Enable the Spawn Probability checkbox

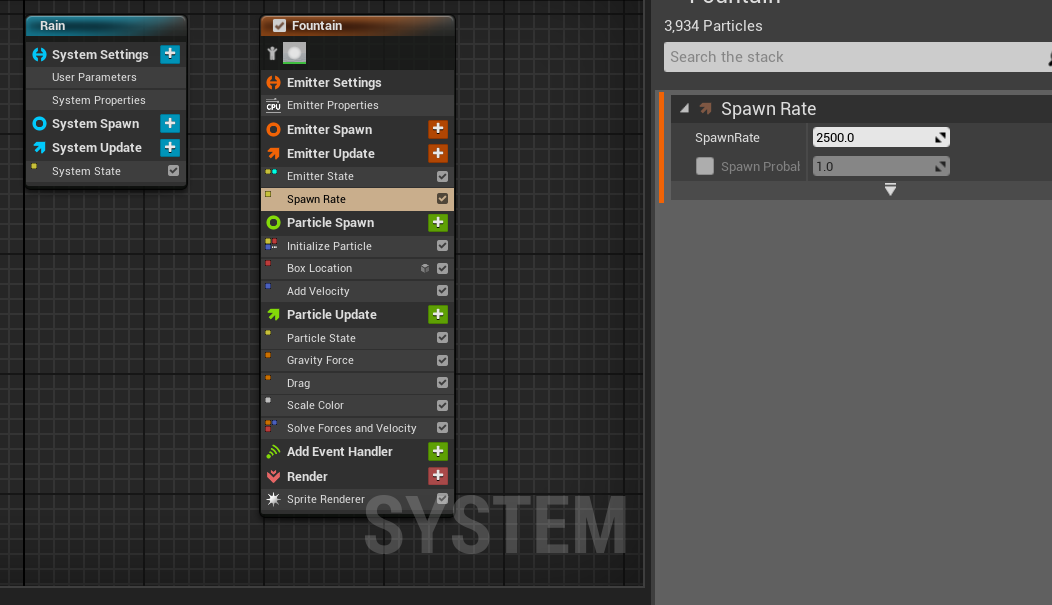point(705,166)
